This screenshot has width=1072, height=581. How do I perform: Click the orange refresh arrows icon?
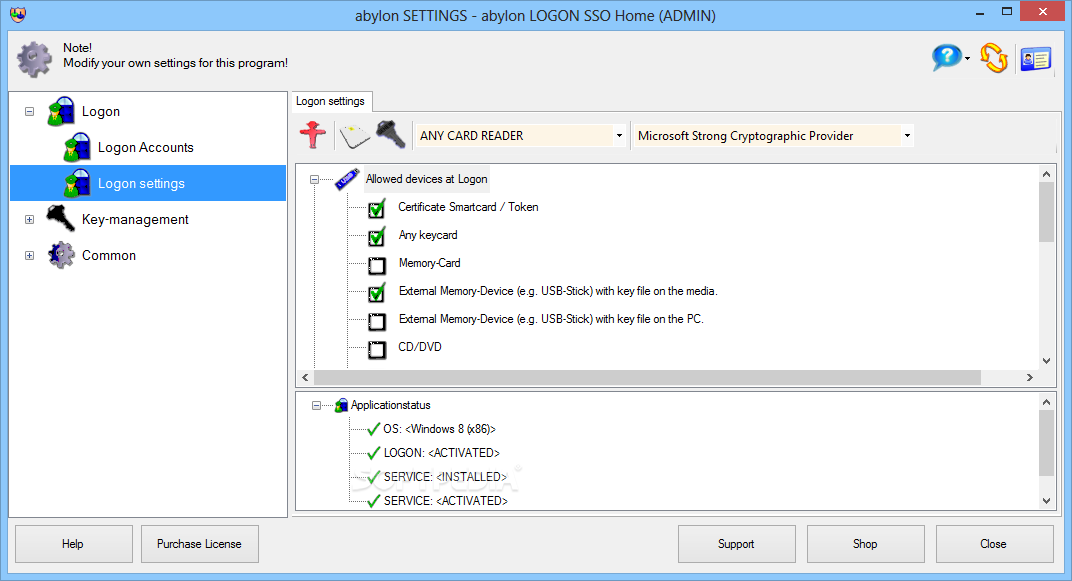[993, 58]
